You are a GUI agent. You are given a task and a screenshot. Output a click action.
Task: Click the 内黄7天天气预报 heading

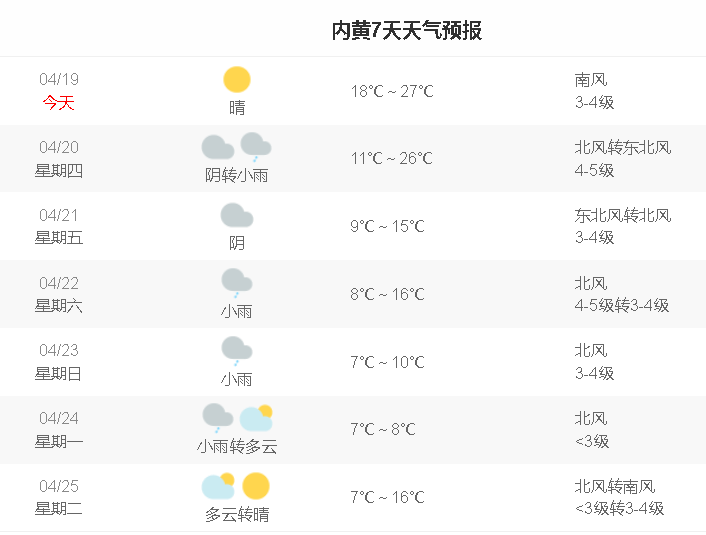pos(407,30)
